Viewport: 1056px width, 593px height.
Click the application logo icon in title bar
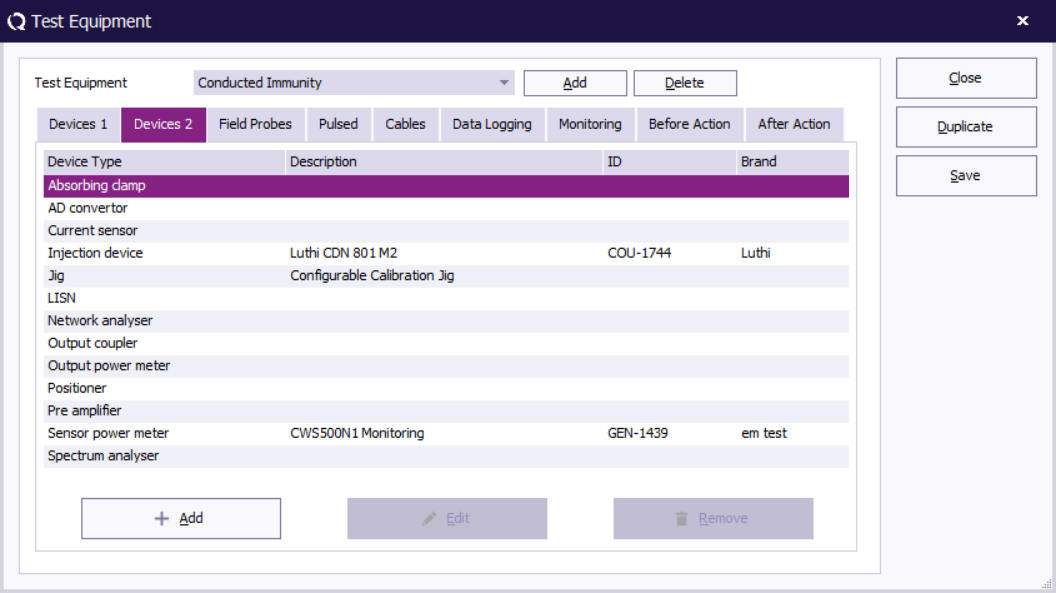tap(16, 22)
